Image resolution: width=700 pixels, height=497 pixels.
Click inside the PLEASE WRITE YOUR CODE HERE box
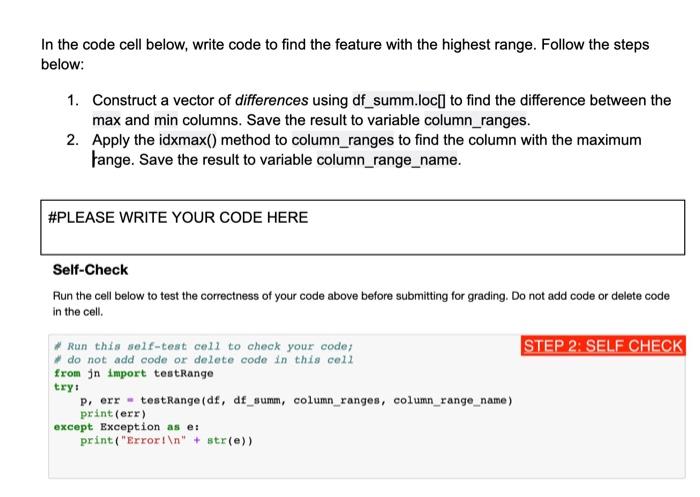[x=362, y=227]
